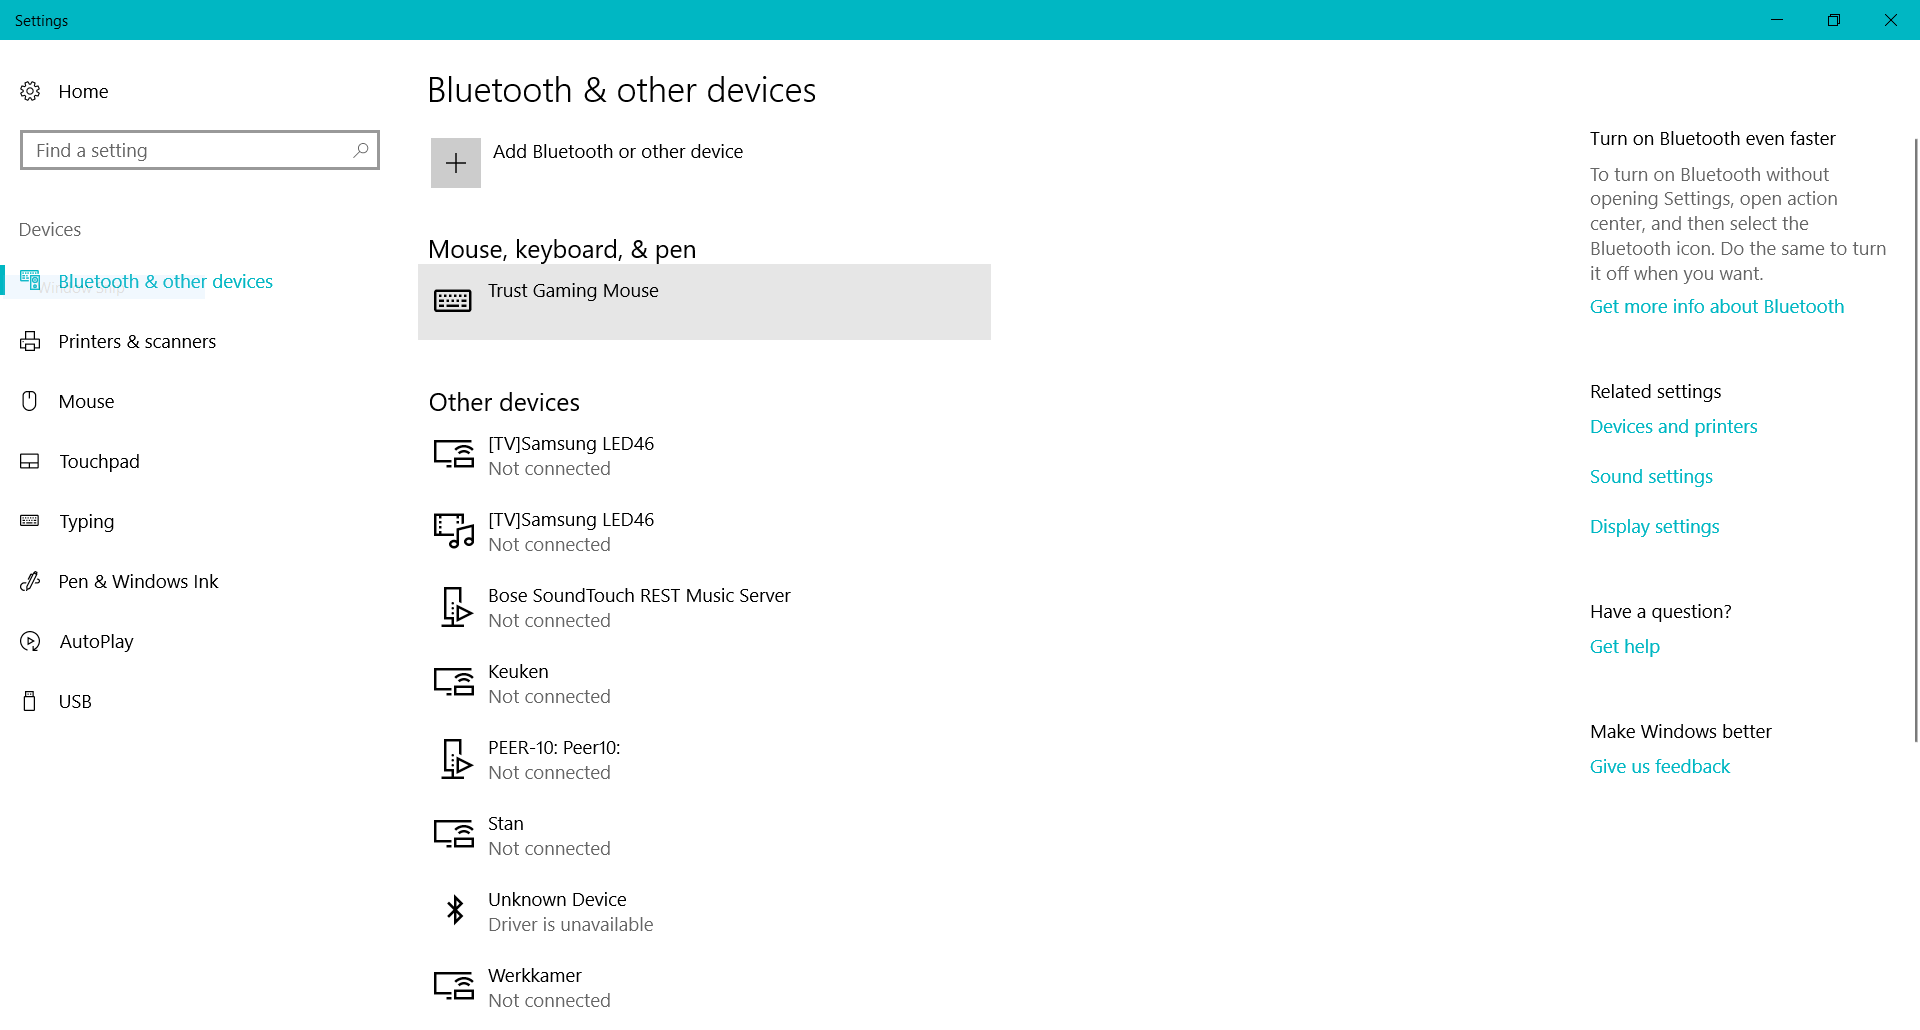Viewport: 1920px width, 1030px height.
Task: Click the keyboard icon for Trust Gaming Mouse
Action: point(453,300)
